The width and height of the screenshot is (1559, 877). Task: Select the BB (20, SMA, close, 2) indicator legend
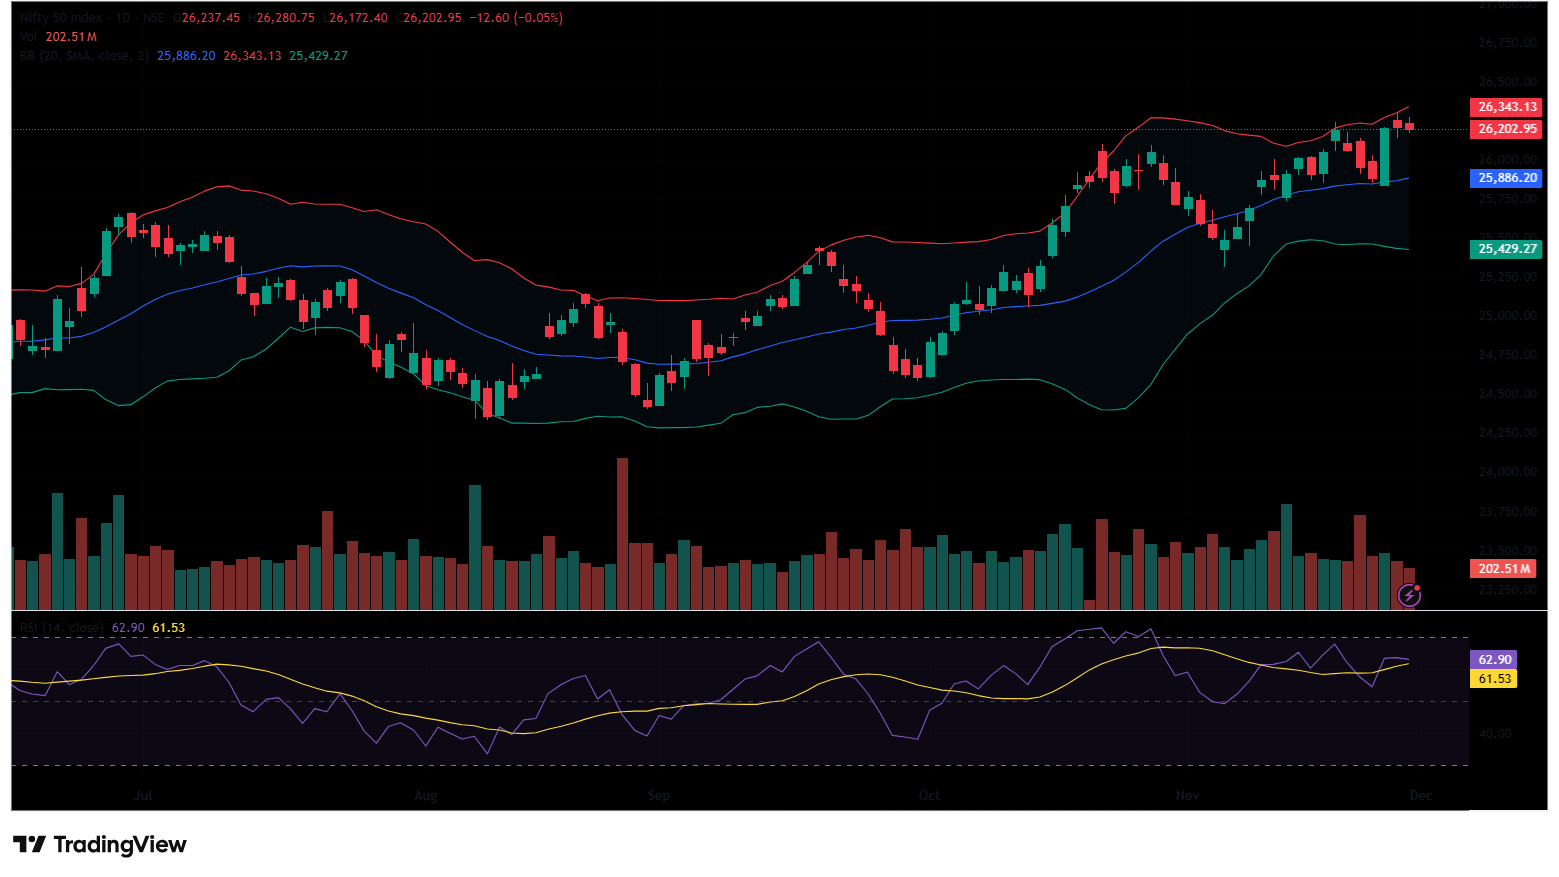coord(84,56)
